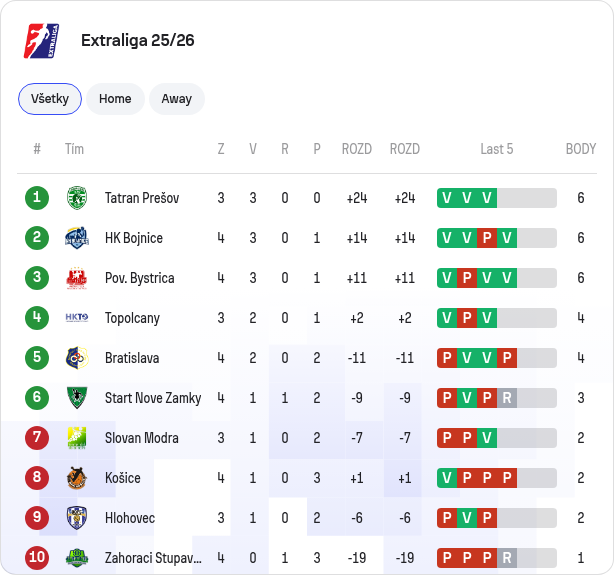
Task: Click the rank 7 red position badge
Action: 37,438
